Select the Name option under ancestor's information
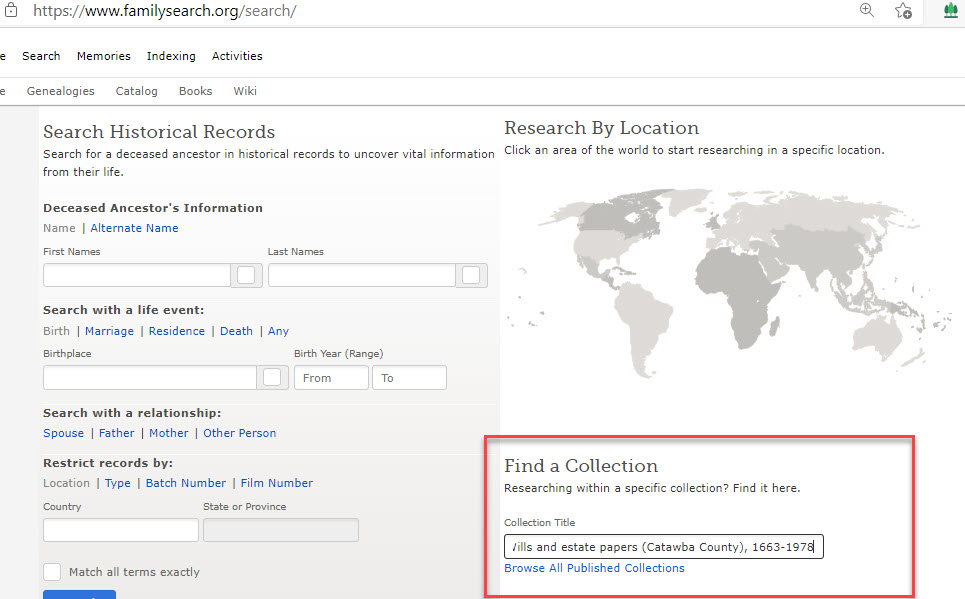Screen dimensions: 965x599 point(59,228)
